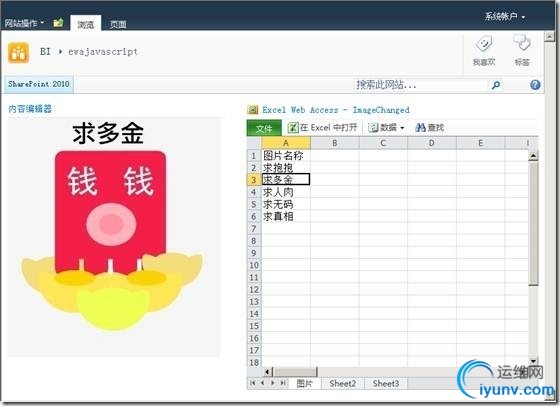The height and width of the screenshot is (406, 560).
Task: Click the spreadsheet scroll-up arrow
Action: click(533, 156)
